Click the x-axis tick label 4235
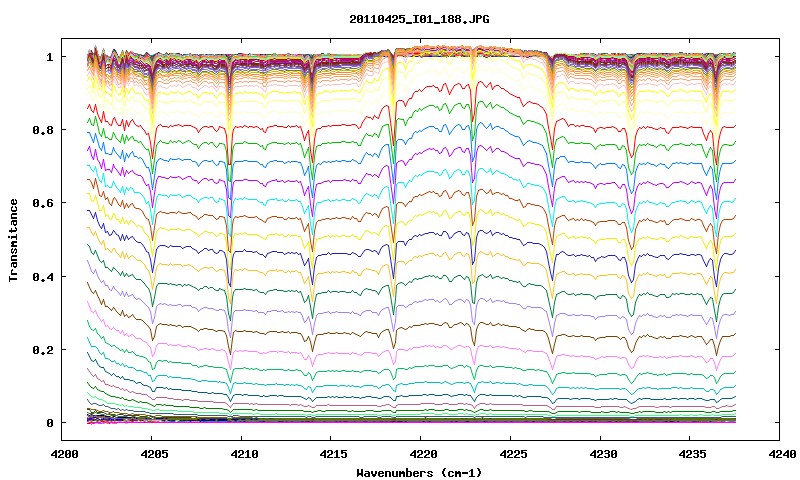800x480 pixels. 693,454
